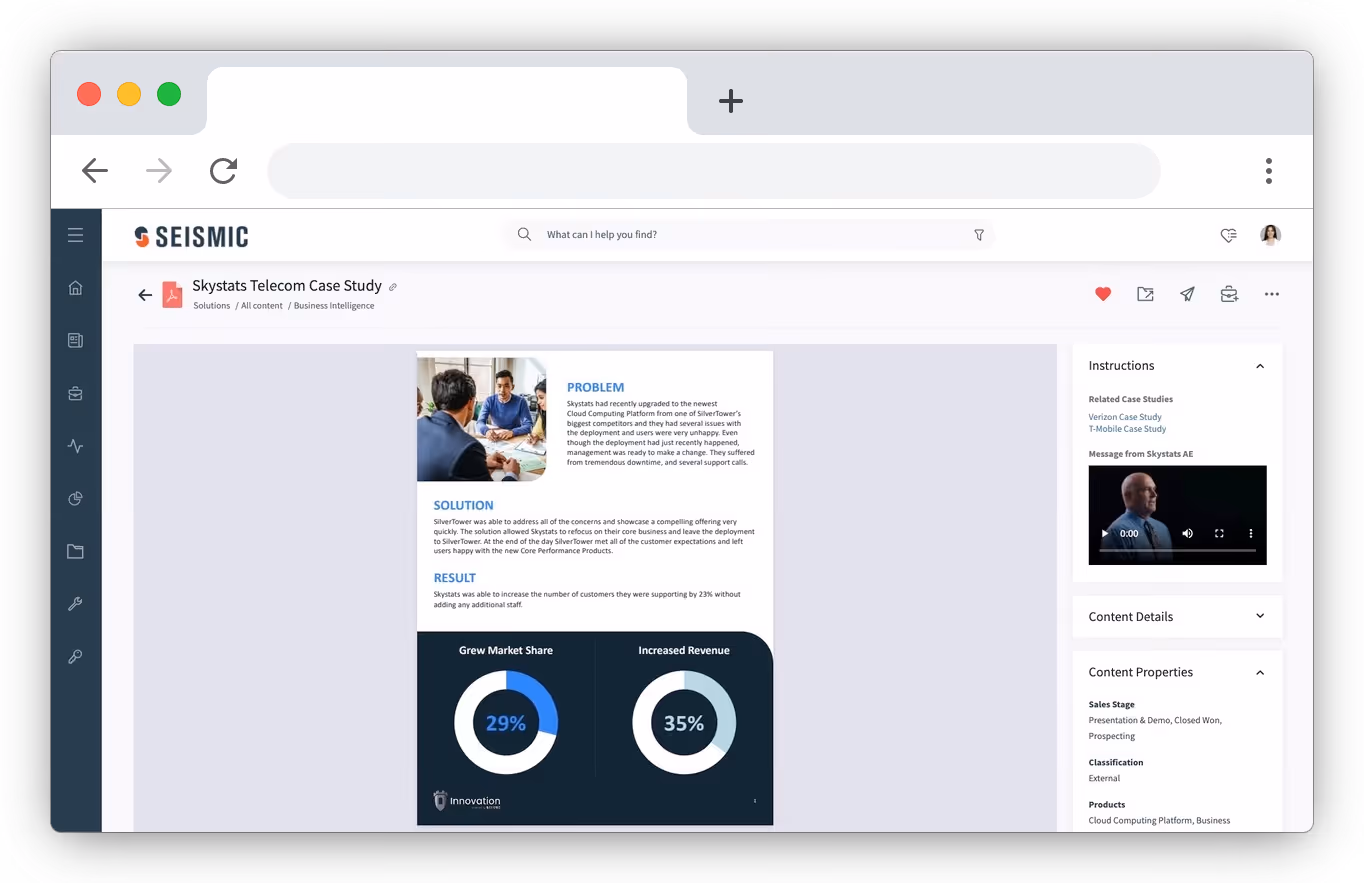This screenshot has width=1364, height=883.
Task: Click the Innovation logo in document footer
Action: 467,800
